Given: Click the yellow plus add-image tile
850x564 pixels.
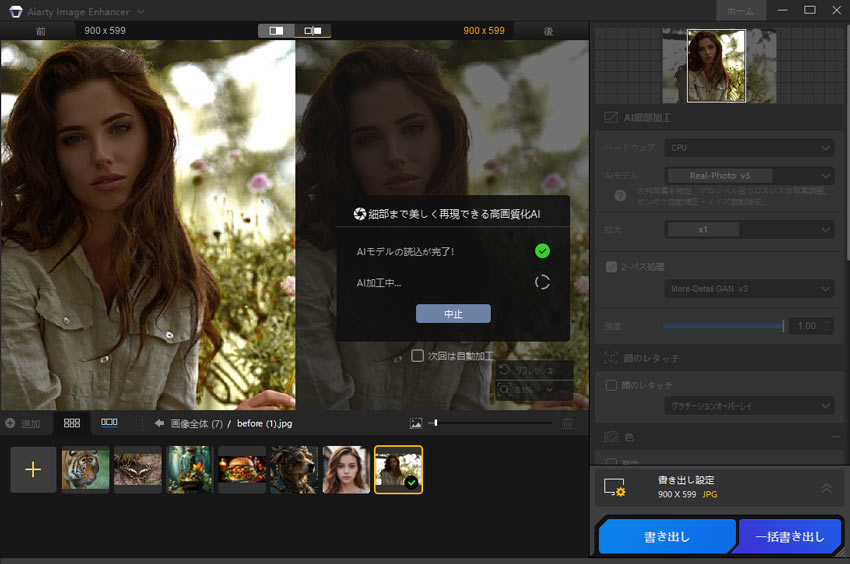Looking at the screenshot, I should [x=33, y=470].
